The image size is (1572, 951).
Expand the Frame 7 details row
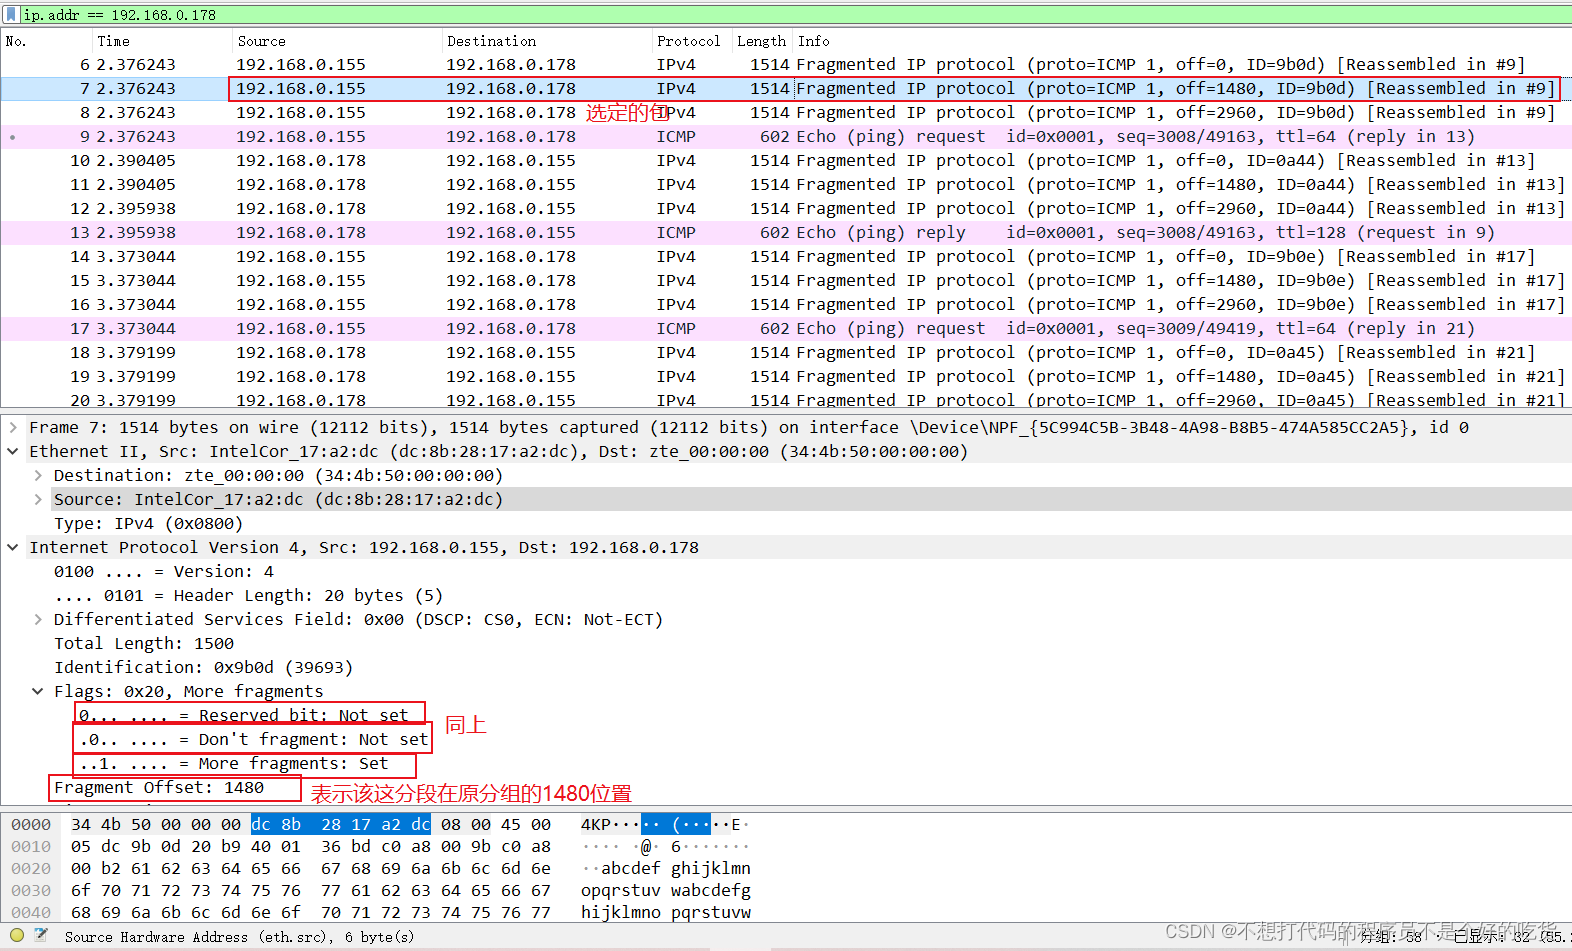click(x=12, y=427)
